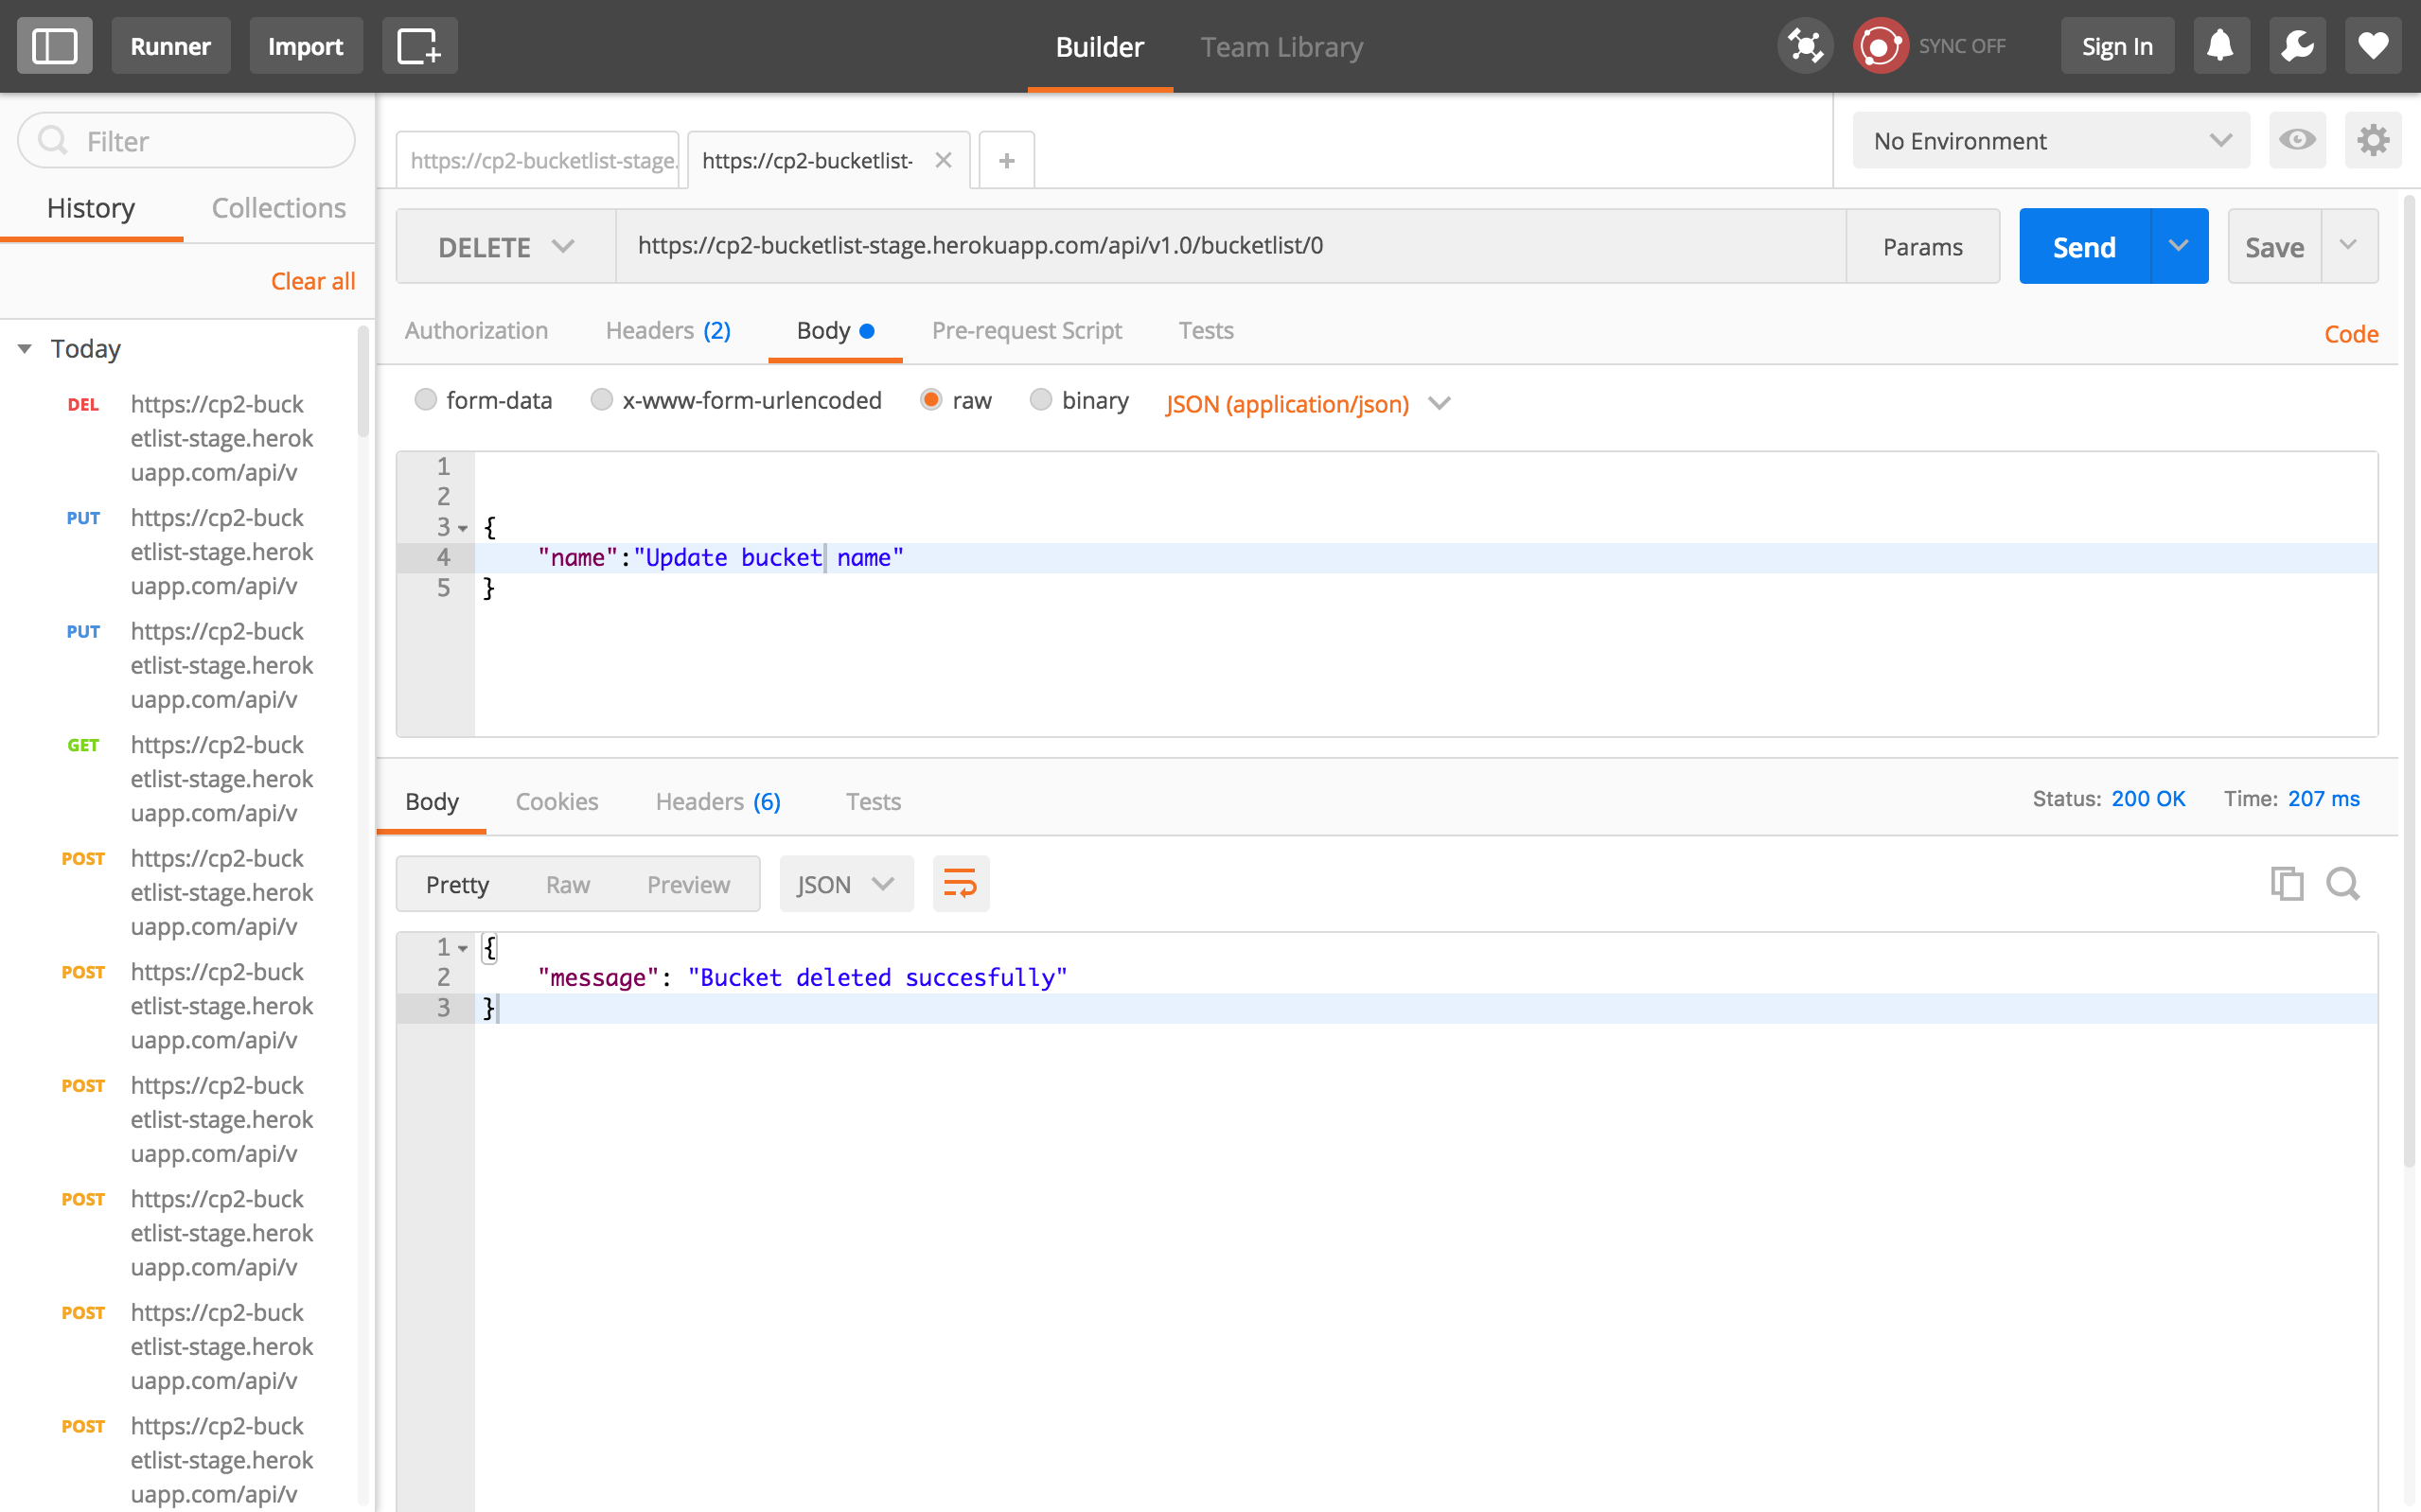Expand the No Environment selector
2421x1512 pixels.
point(2050,141)
